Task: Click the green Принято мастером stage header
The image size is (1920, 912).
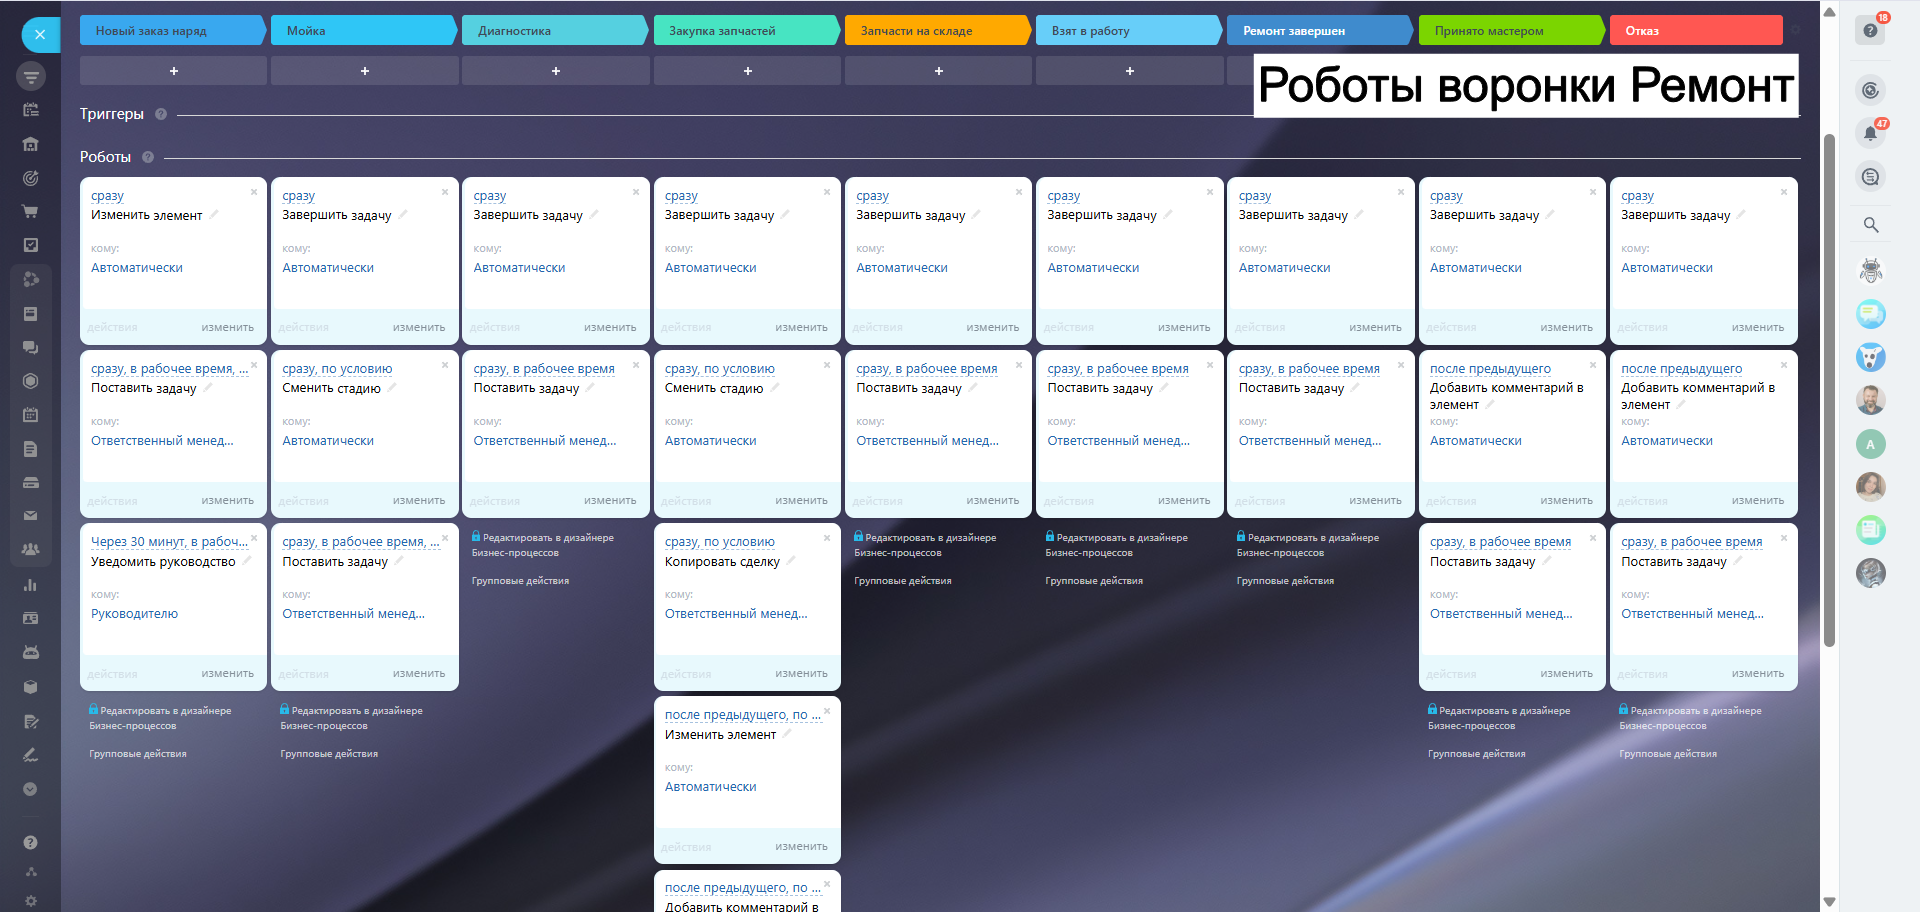Action: pos(1510,31)
